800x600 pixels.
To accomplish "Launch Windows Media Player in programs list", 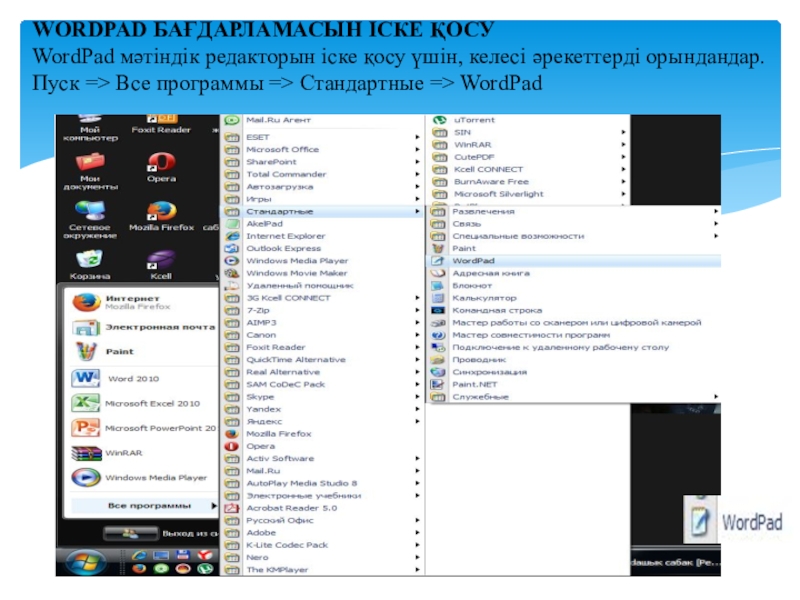I will click(x=322, y=261).
